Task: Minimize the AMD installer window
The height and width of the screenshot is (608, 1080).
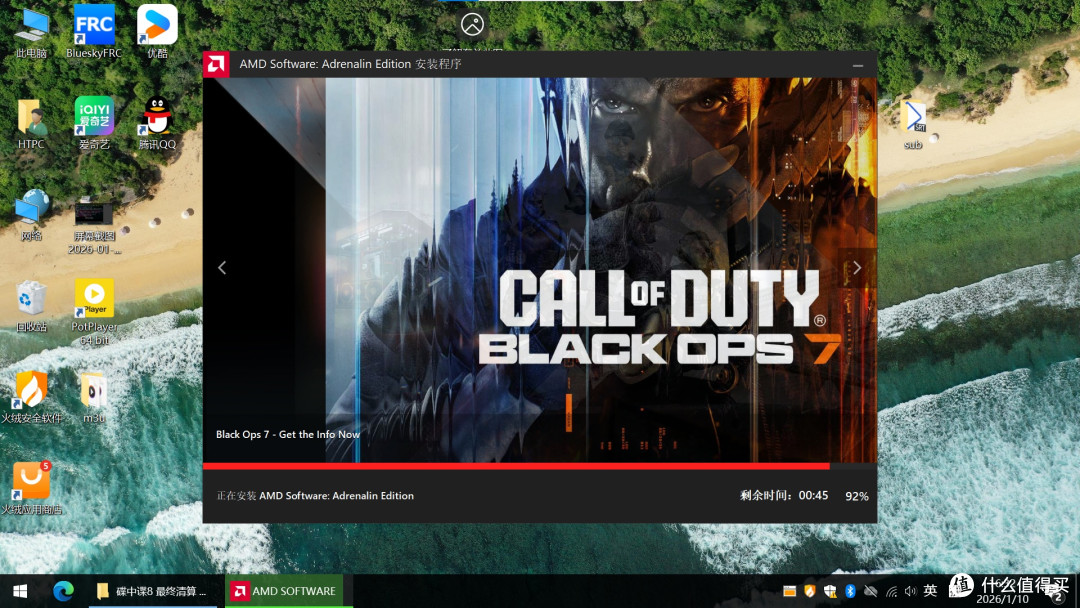Action: pyautogui.click(x=858, y=65)
